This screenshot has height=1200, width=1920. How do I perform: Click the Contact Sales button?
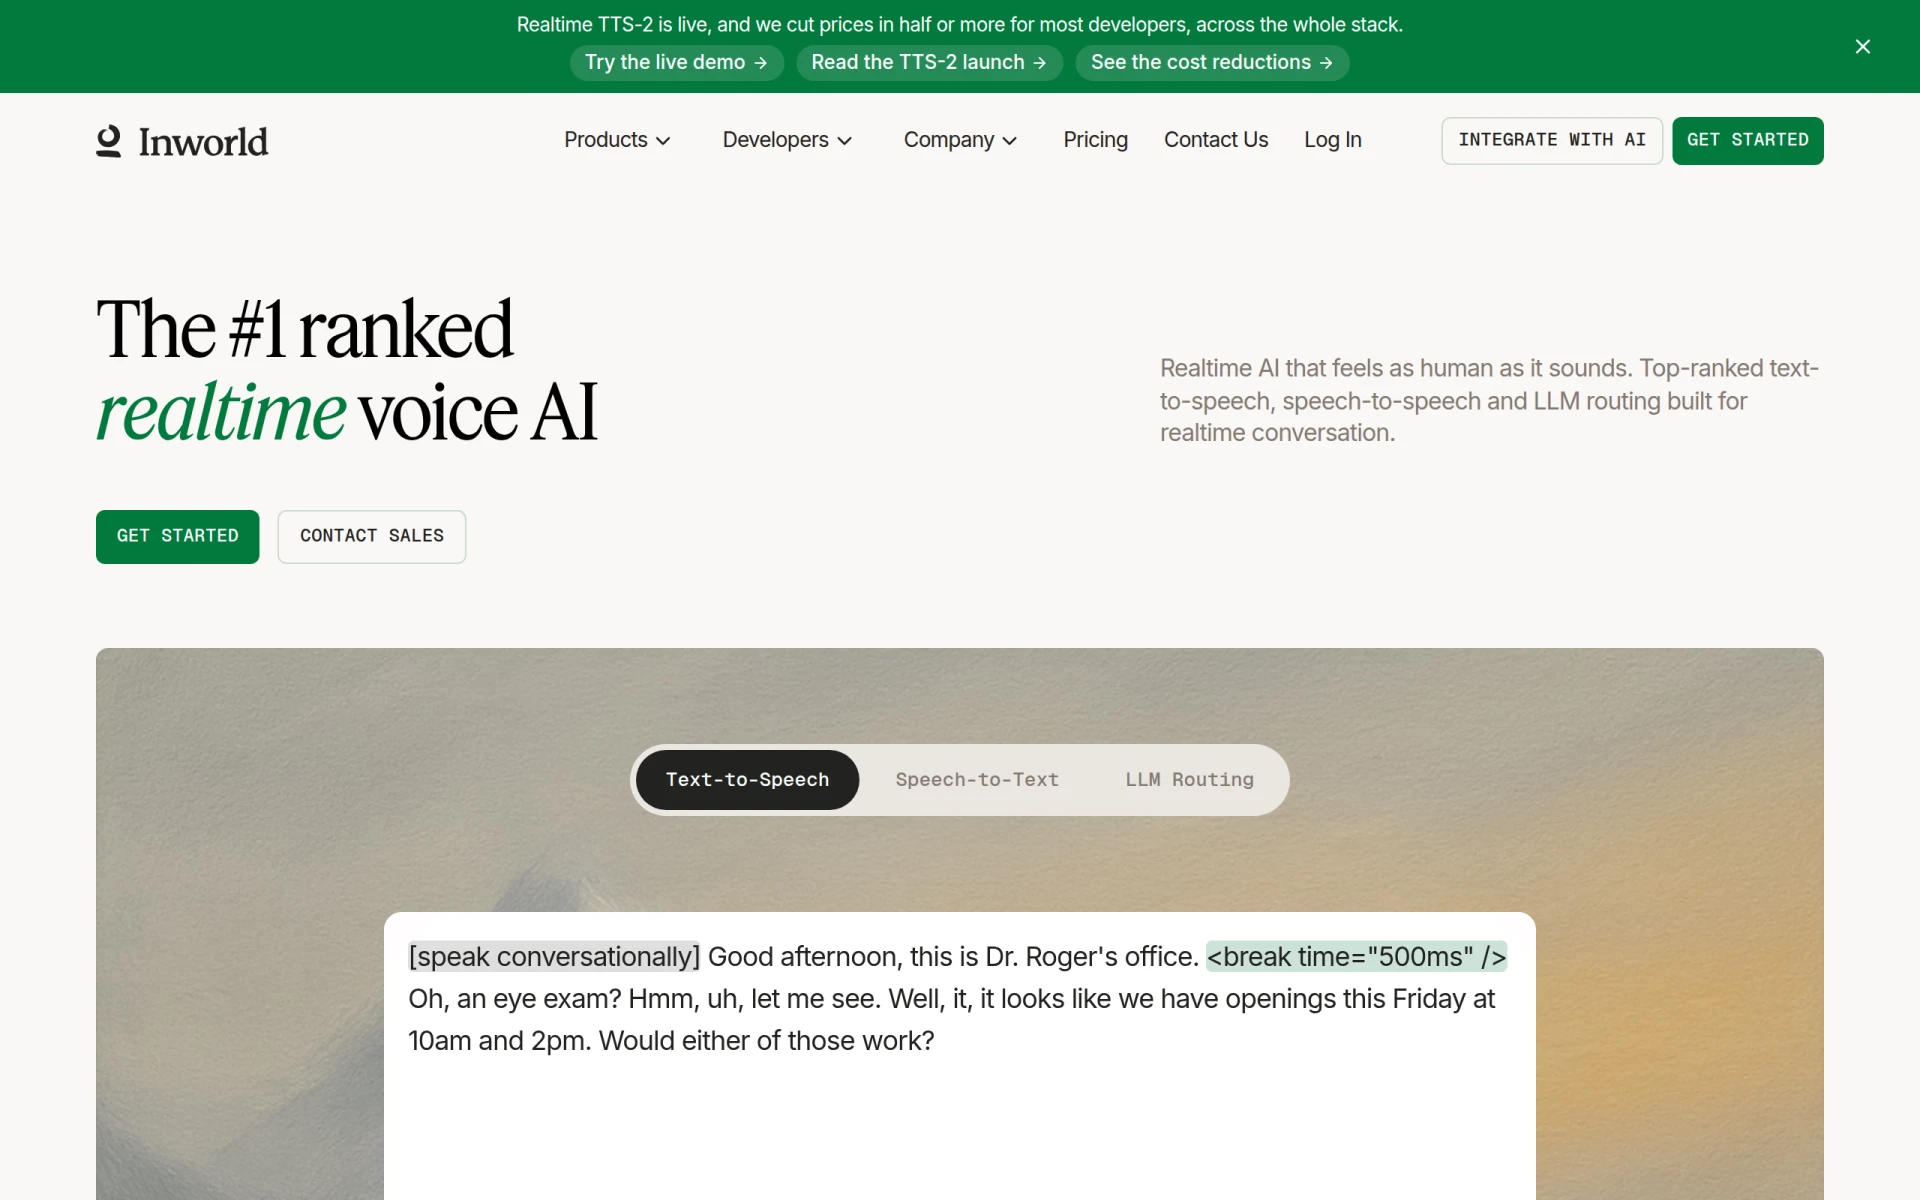pos(371,536)
